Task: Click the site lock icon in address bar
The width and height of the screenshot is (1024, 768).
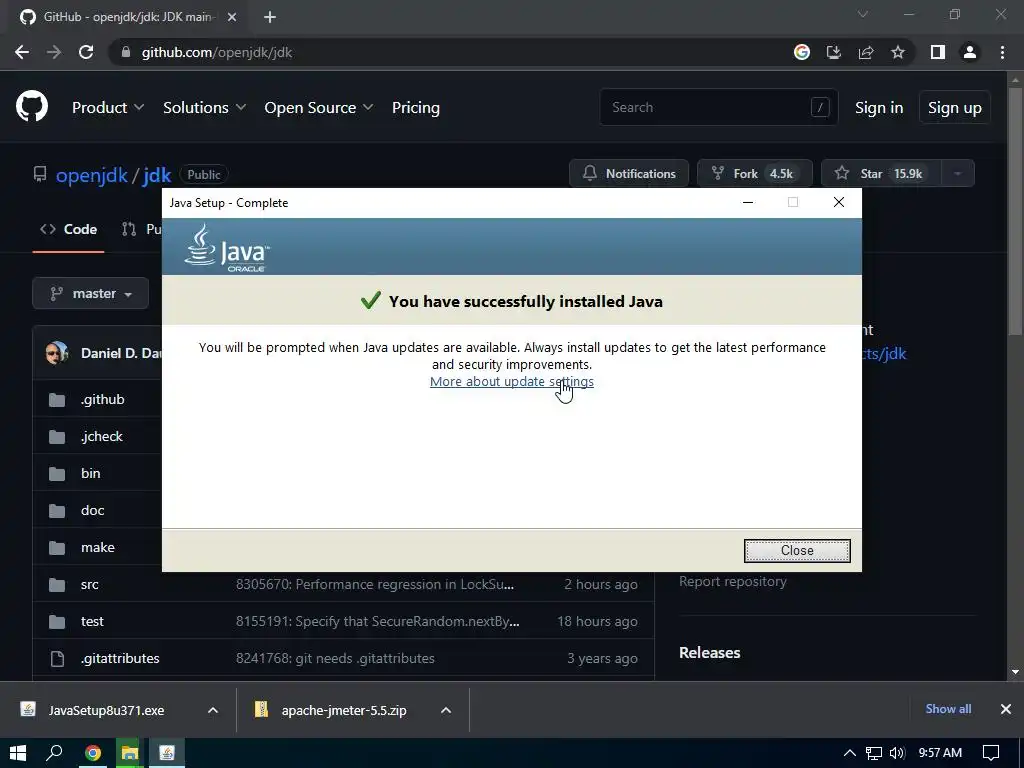Action: [x=126, y=52]
